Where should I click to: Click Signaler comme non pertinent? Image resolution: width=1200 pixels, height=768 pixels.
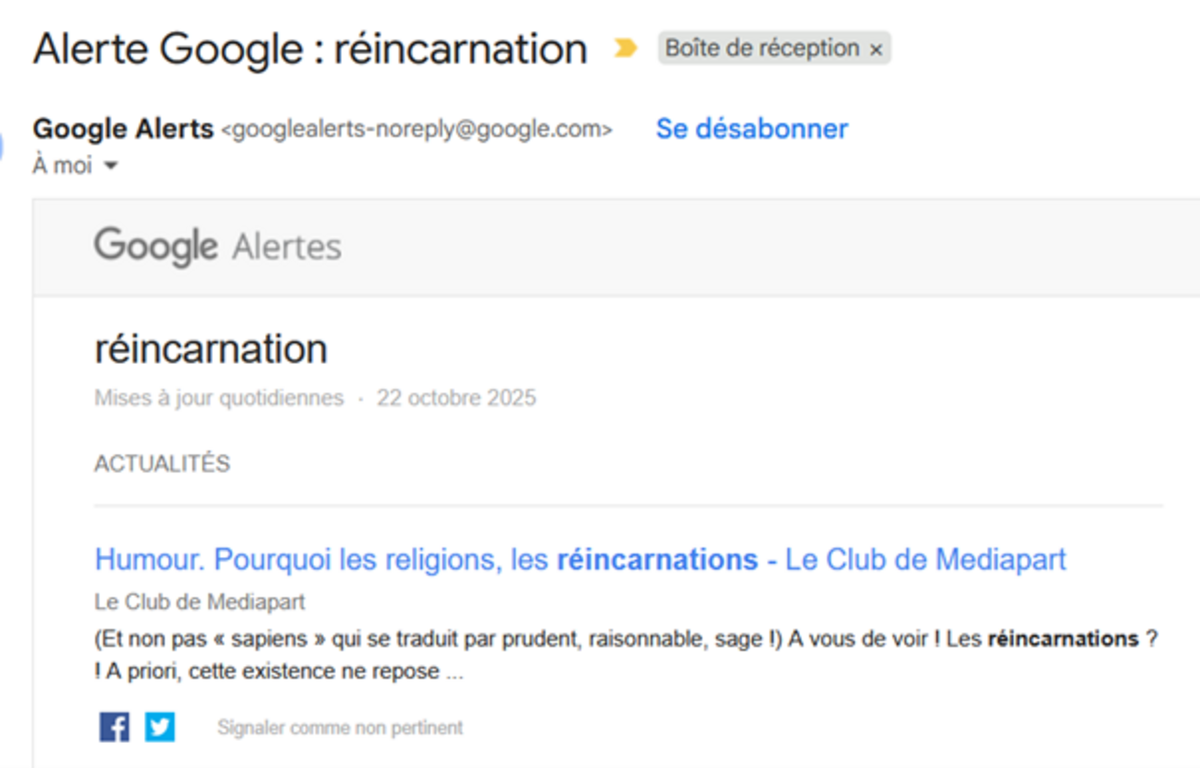340,728
